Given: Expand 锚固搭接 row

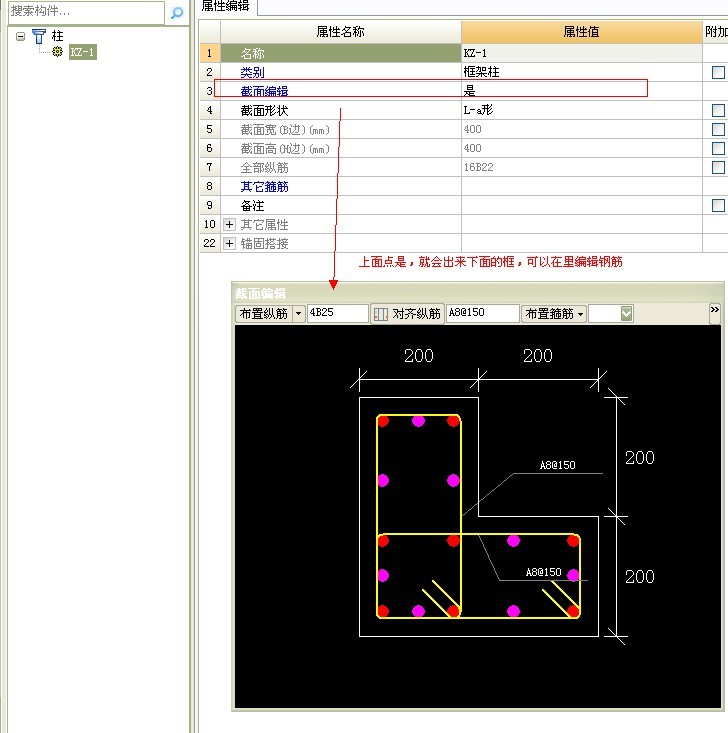Looking at the screenshot, I should point(229,244).
